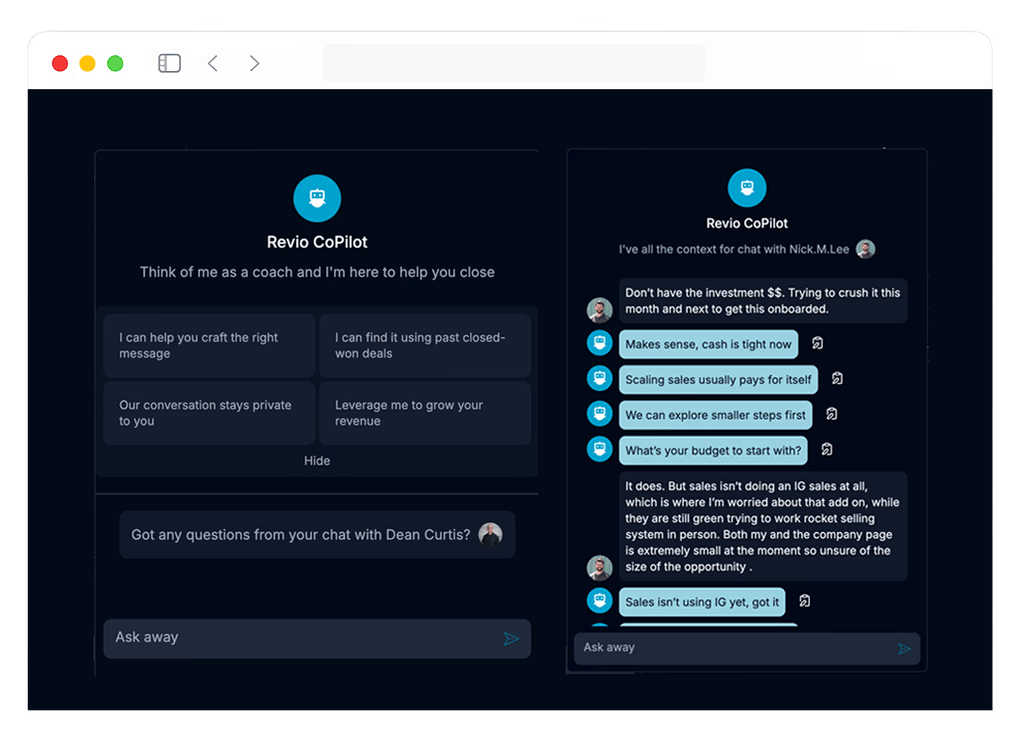Screen dimensions: 1024x744
Task: Go forward with browser forward arrow
Action: click(254, 63)
